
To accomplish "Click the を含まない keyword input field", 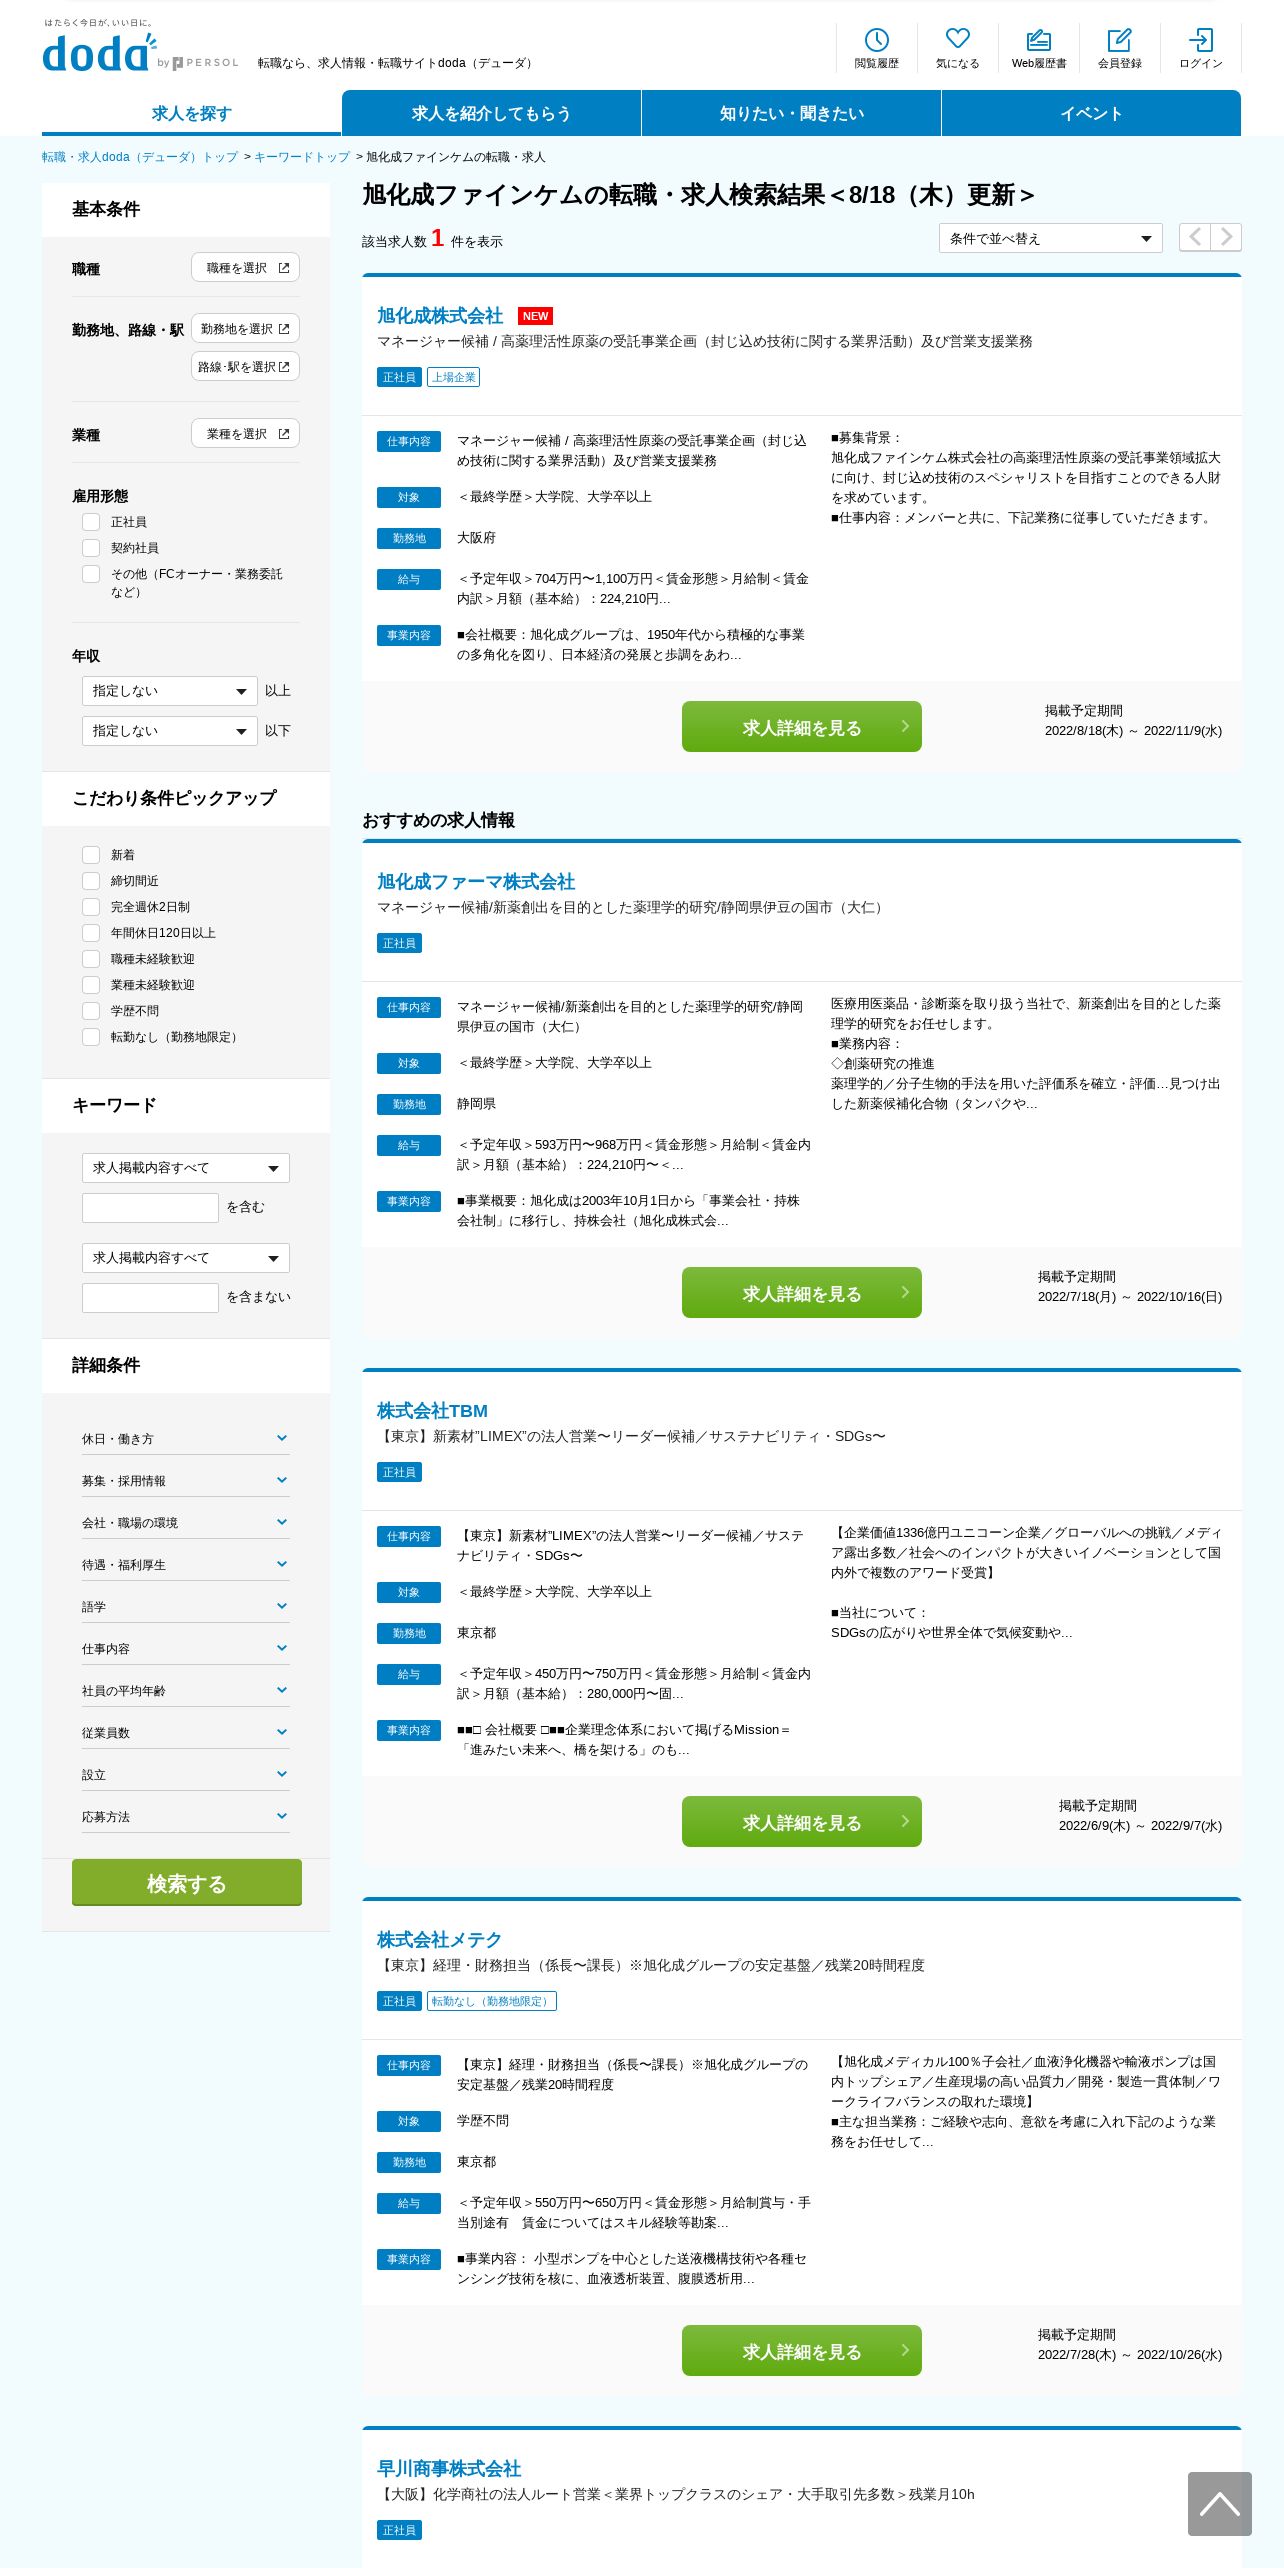I will [x=150, y=1298].
